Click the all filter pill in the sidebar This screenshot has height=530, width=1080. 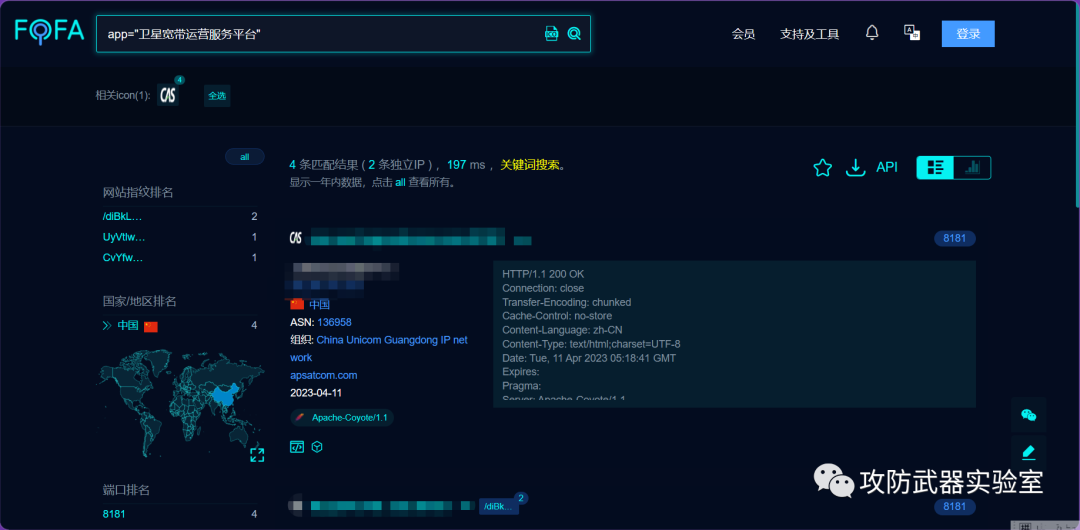245,157
